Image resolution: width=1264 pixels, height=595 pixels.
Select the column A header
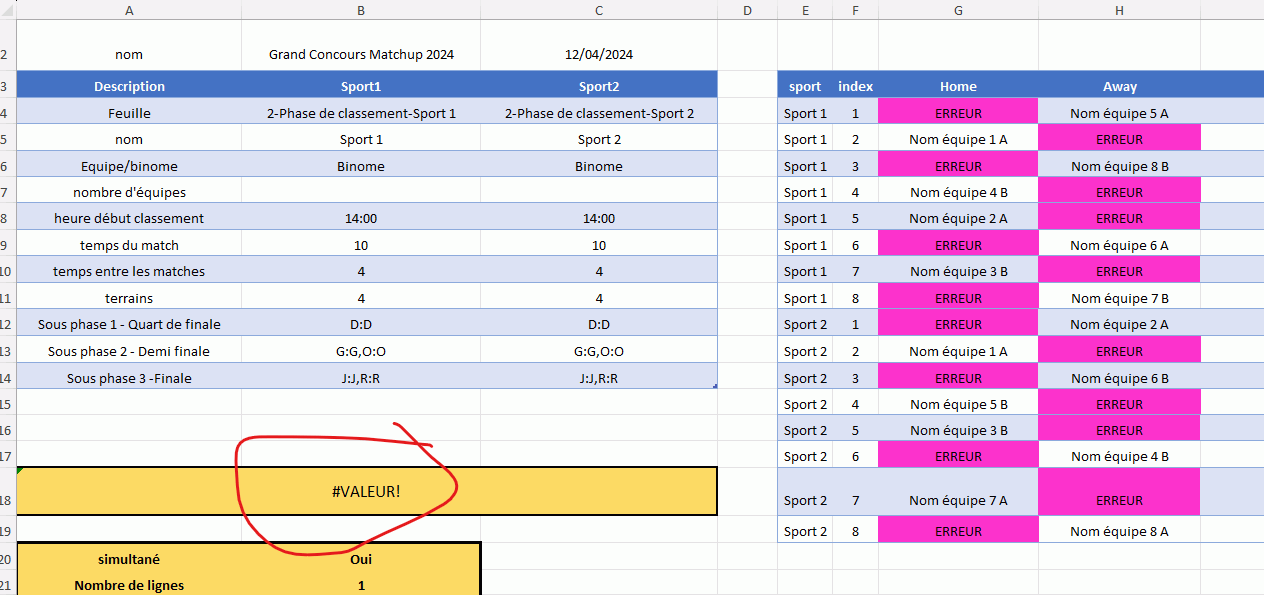[129, 10]
